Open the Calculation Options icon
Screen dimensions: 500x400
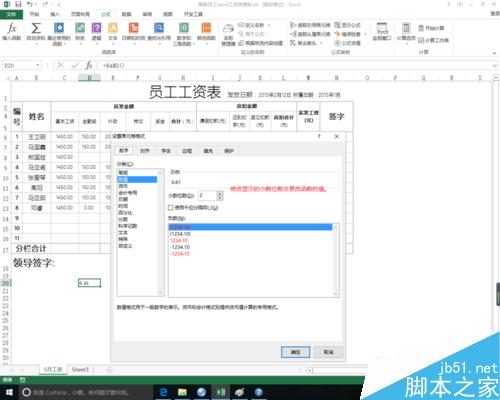coord(406,32)
